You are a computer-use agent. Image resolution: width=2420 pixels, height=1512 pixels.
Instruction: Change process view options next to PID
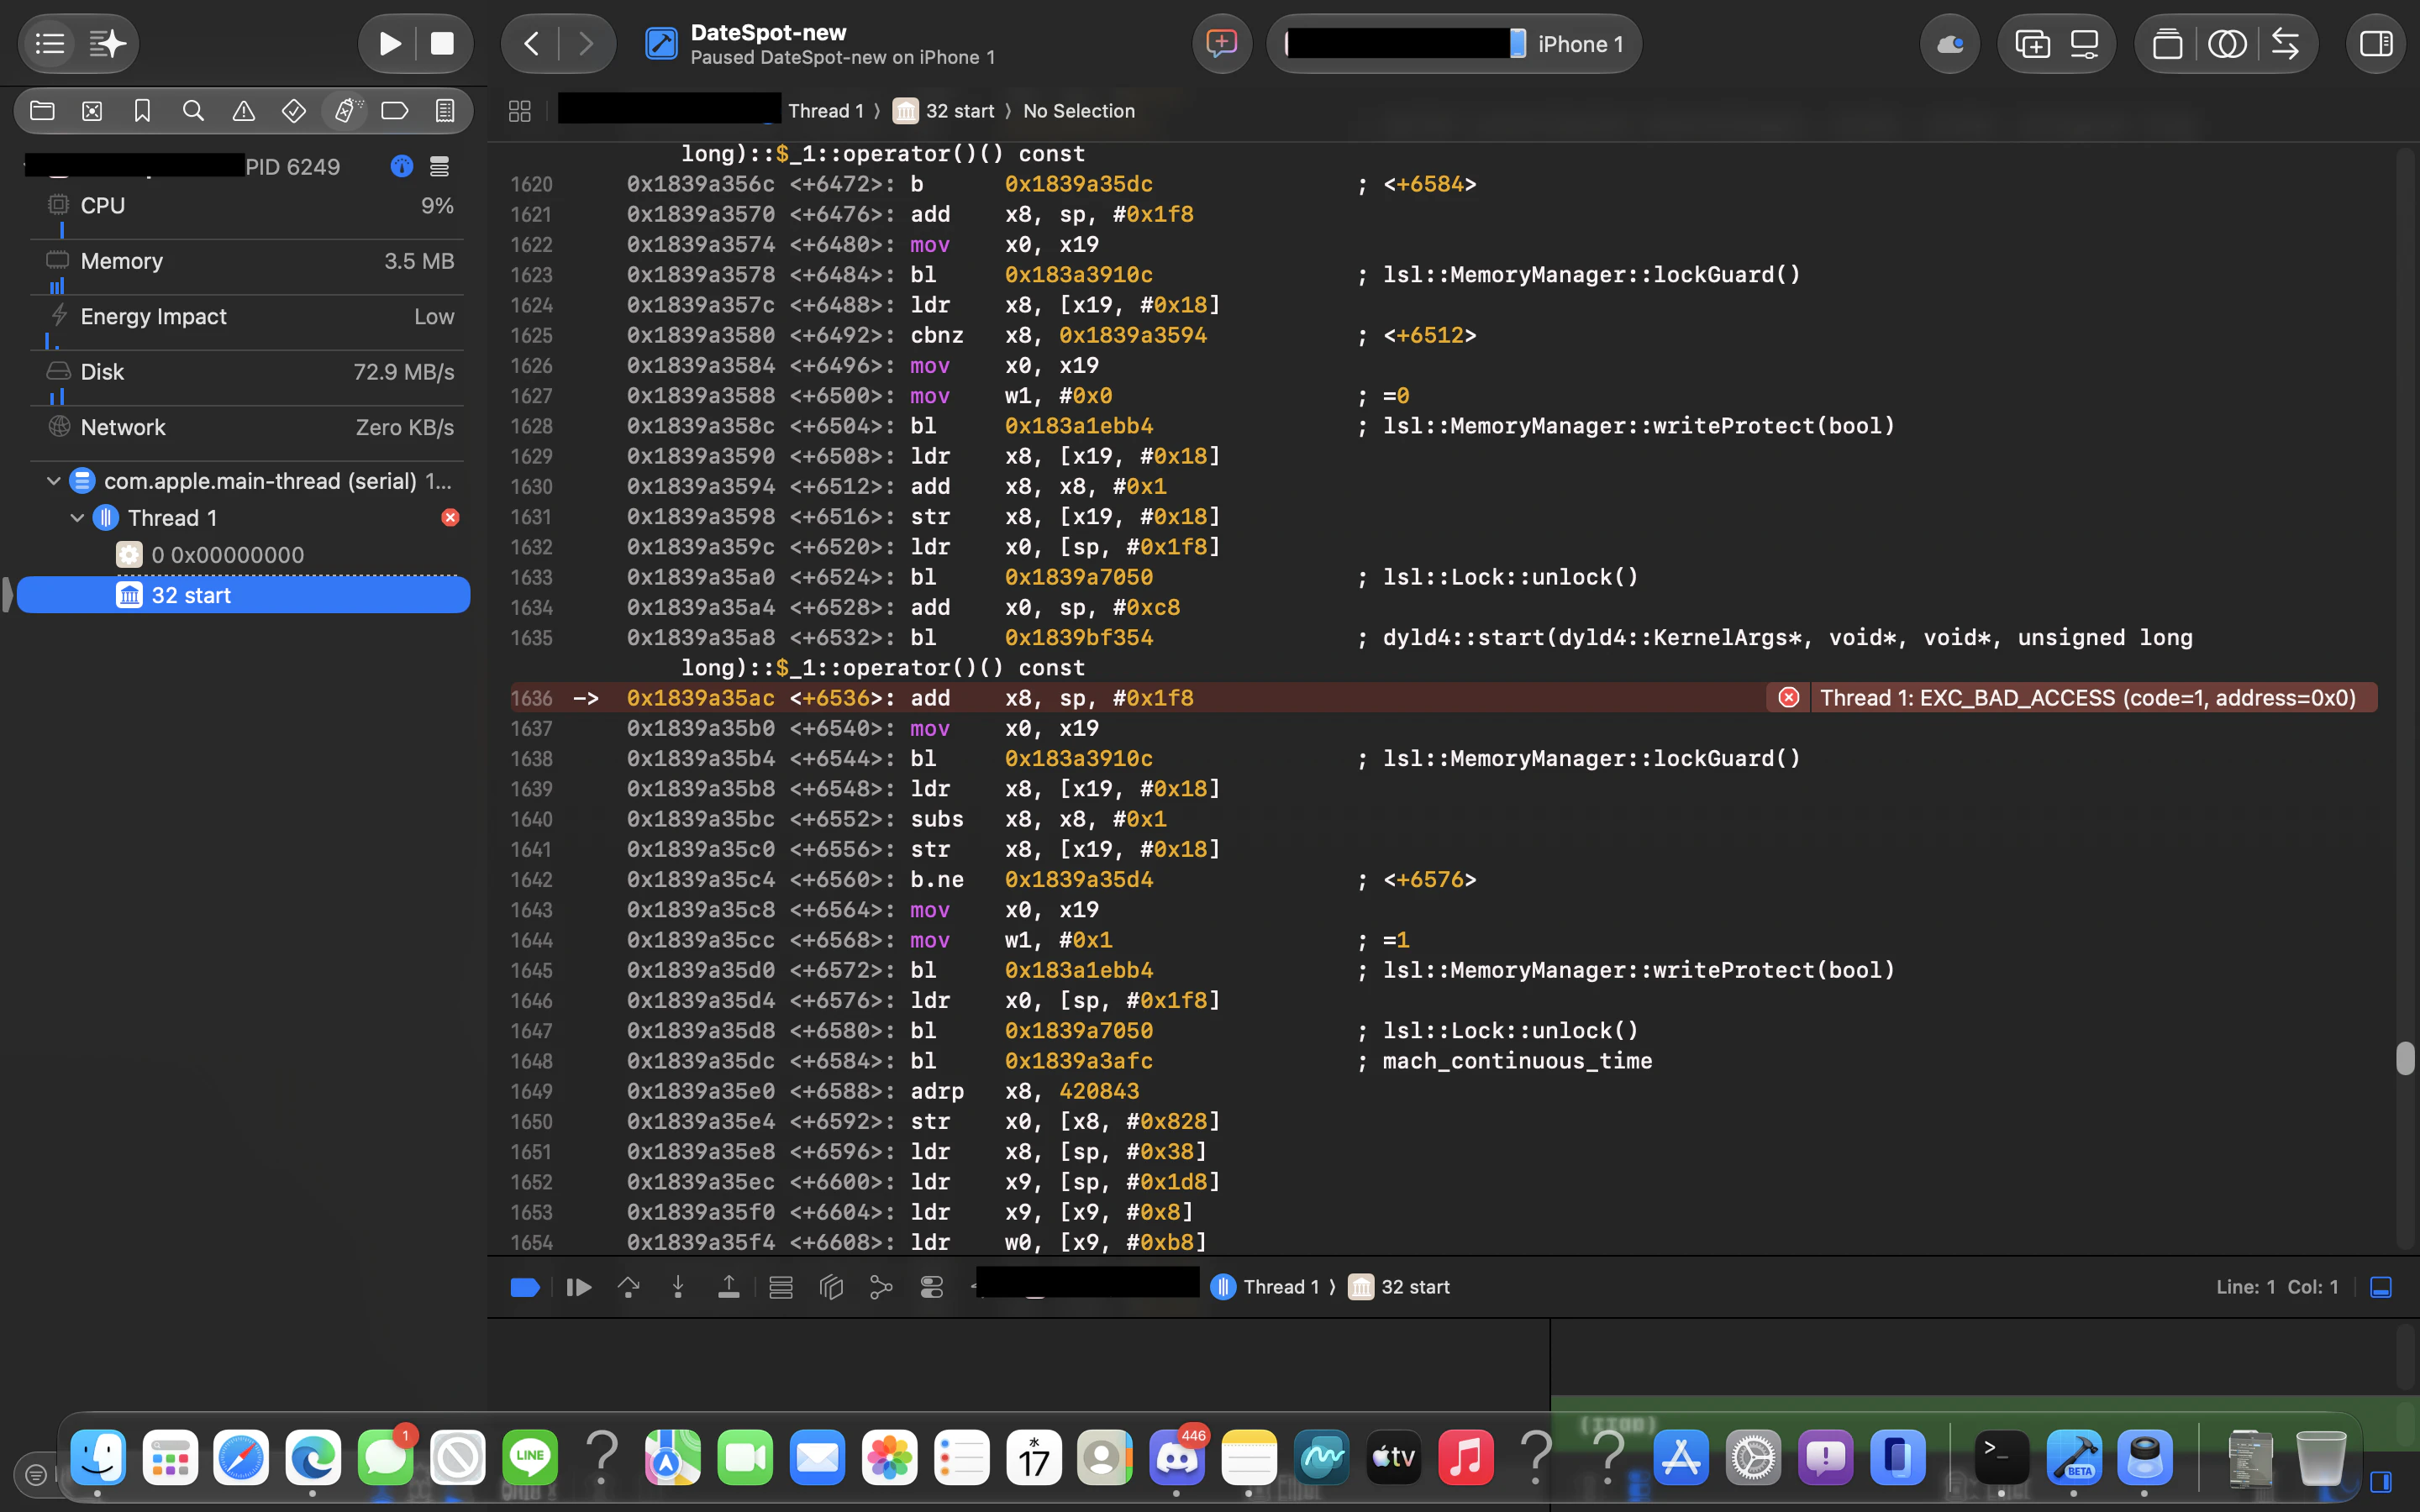439,166
